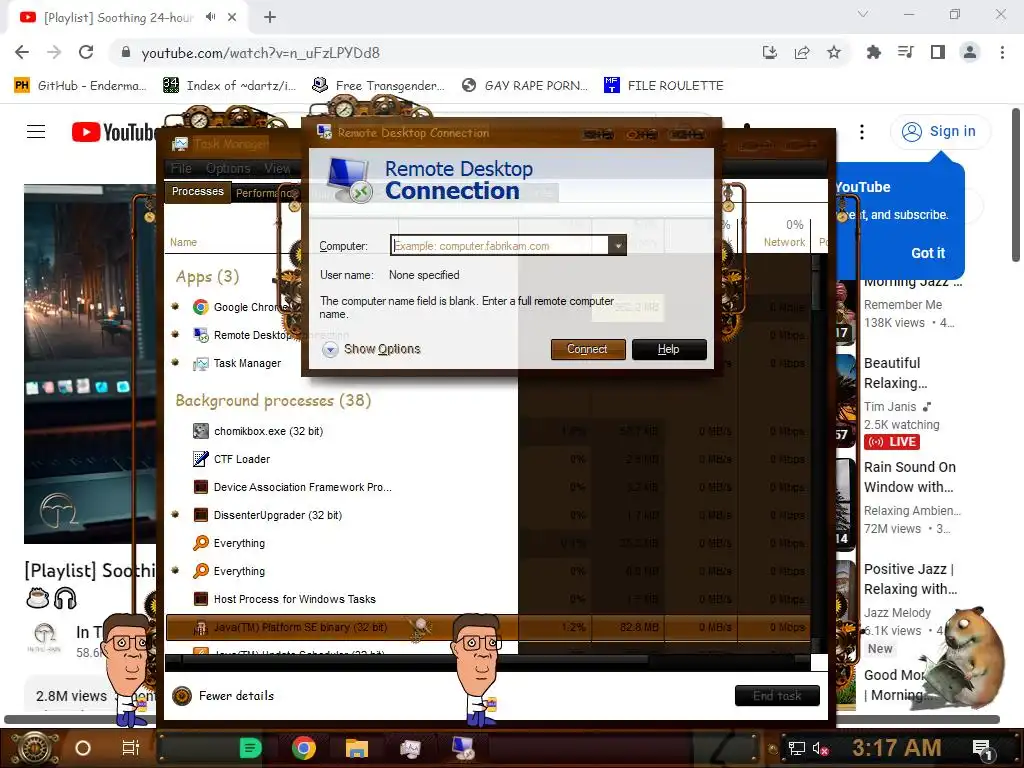Open YouTube settings three-dot menu
This screenshot has width=1024, height=768.
coord(862,132)
